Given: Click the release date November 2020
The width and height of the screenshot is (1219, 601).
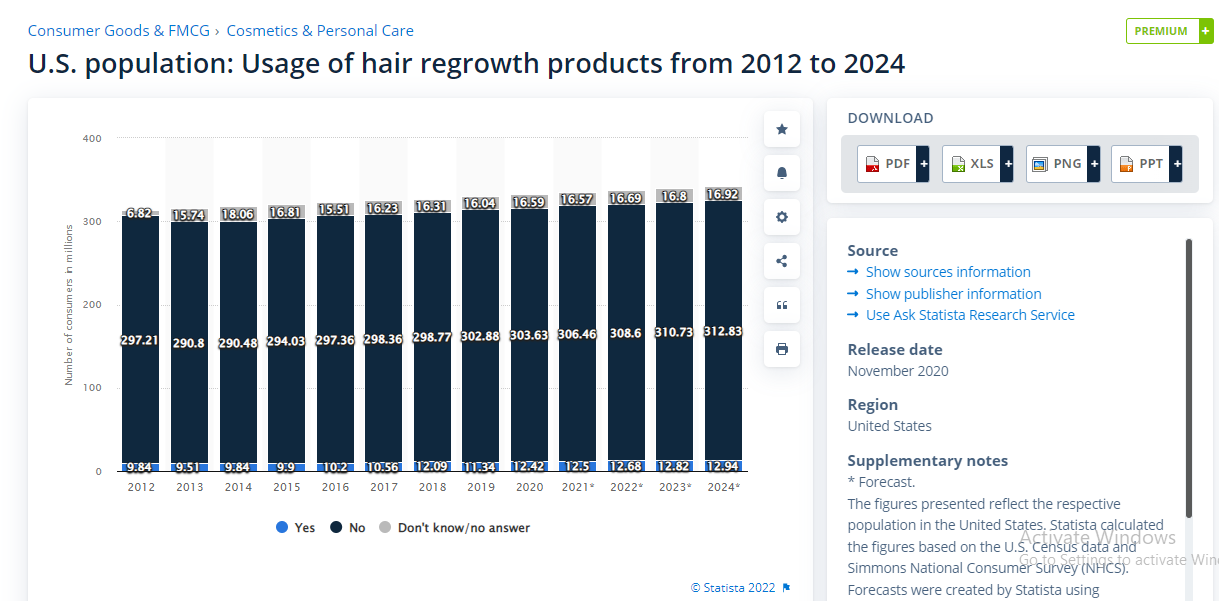Looking at the screenshot, I should 898,371.
